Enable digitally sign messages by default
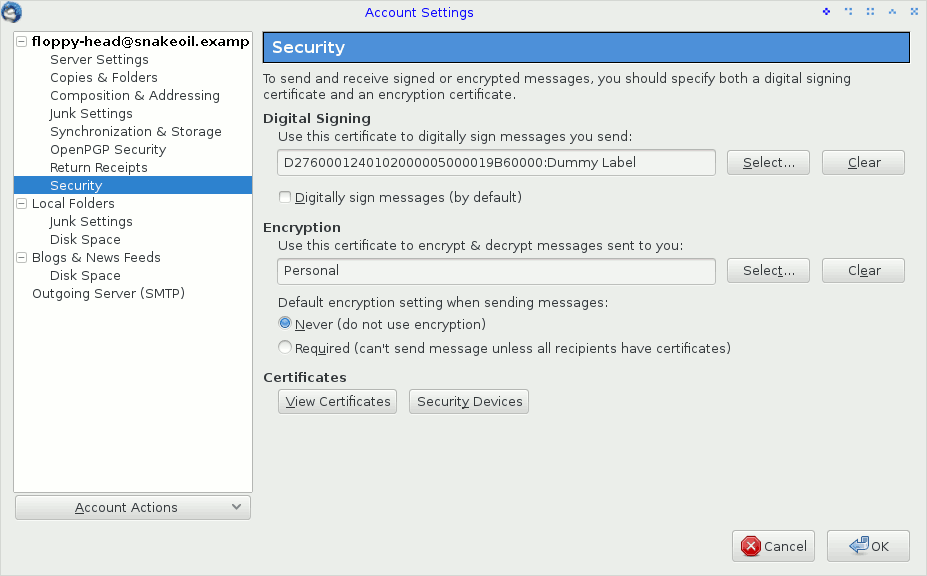 284,197
